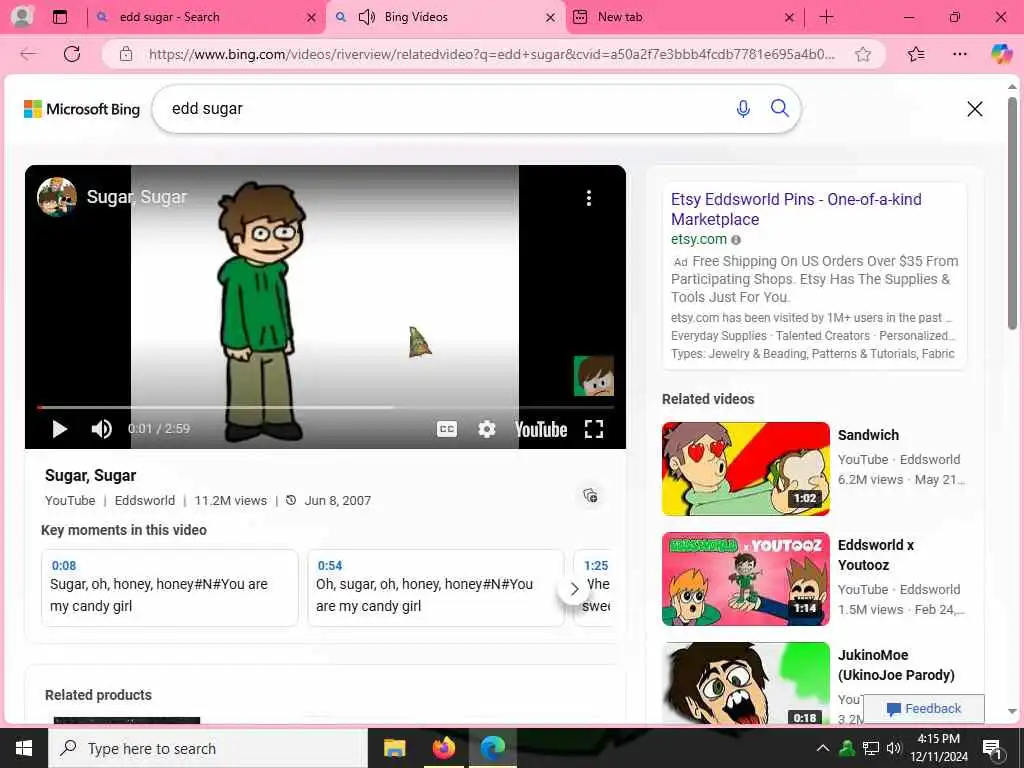
Task: Enter fullscreen video mode
Action: click(594, 429)
